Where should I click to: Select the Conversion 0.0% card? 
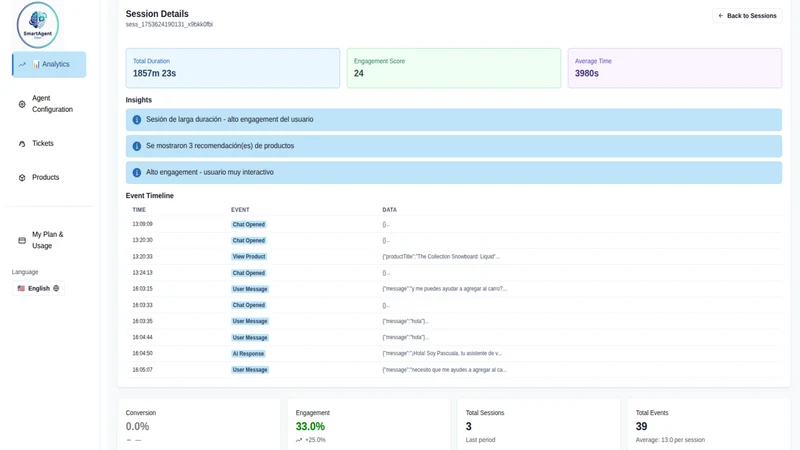(199, 424)
